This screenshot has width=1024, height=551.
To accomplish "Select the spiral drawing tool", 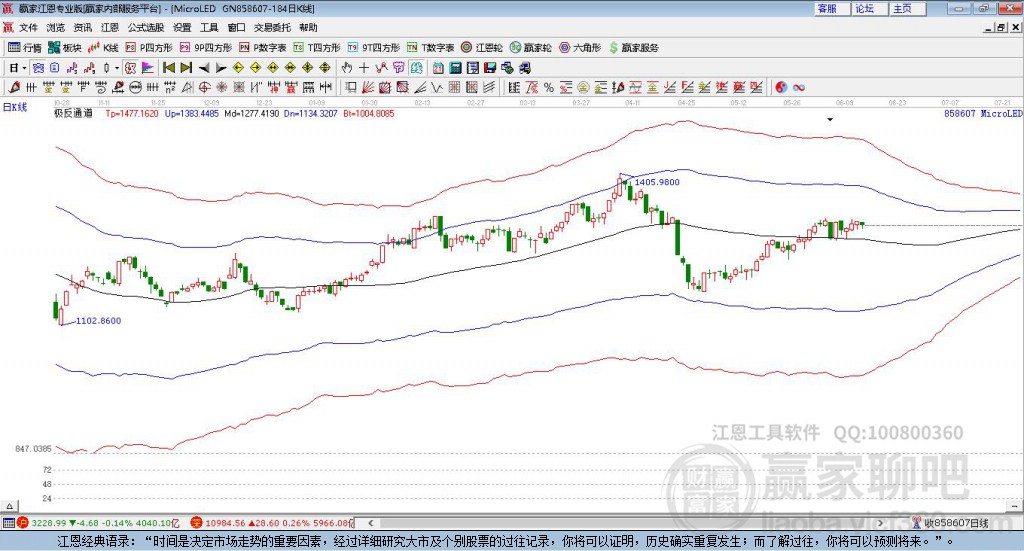I will [x=101, y=87].
